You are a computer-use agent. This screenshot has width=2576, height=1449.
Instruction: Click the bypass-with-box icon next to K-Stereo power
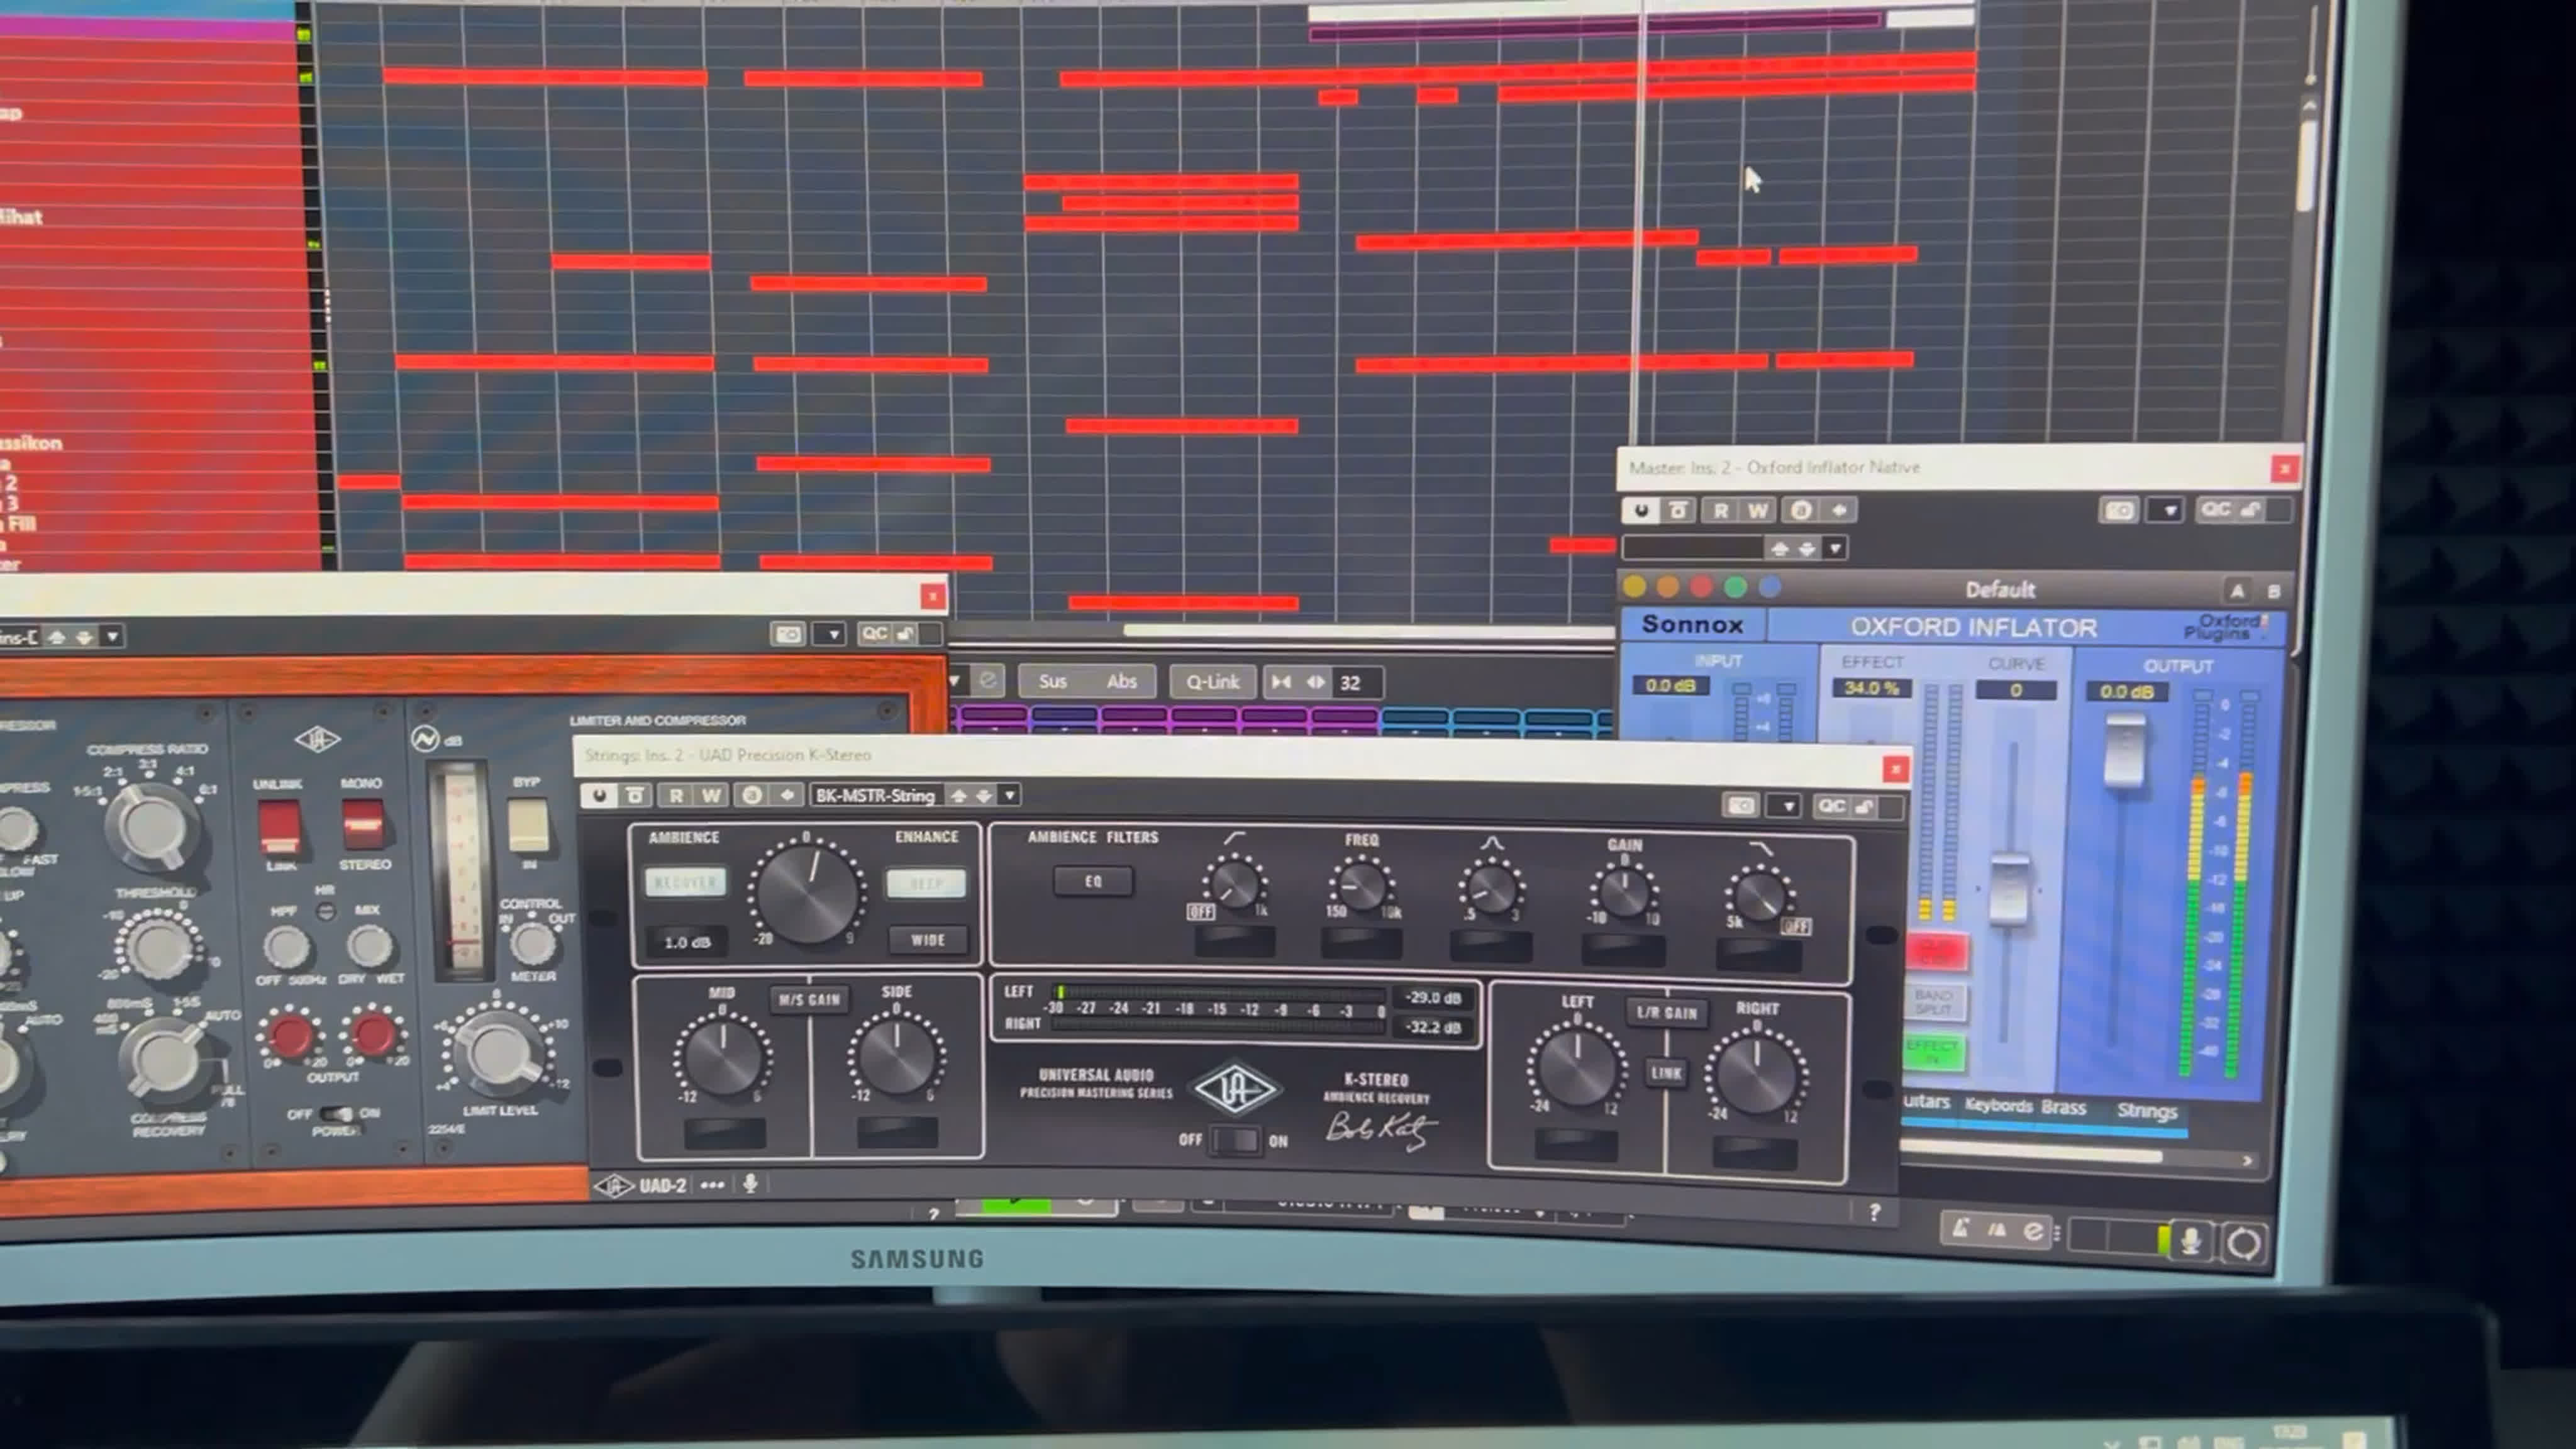tap(635, 795)
